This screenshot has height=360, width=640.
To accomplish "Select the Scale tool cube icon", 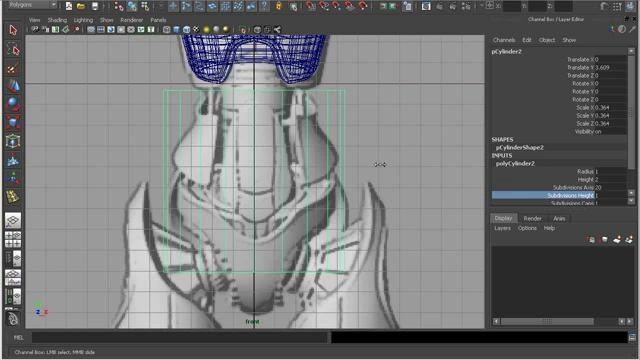I will [13, 122].
